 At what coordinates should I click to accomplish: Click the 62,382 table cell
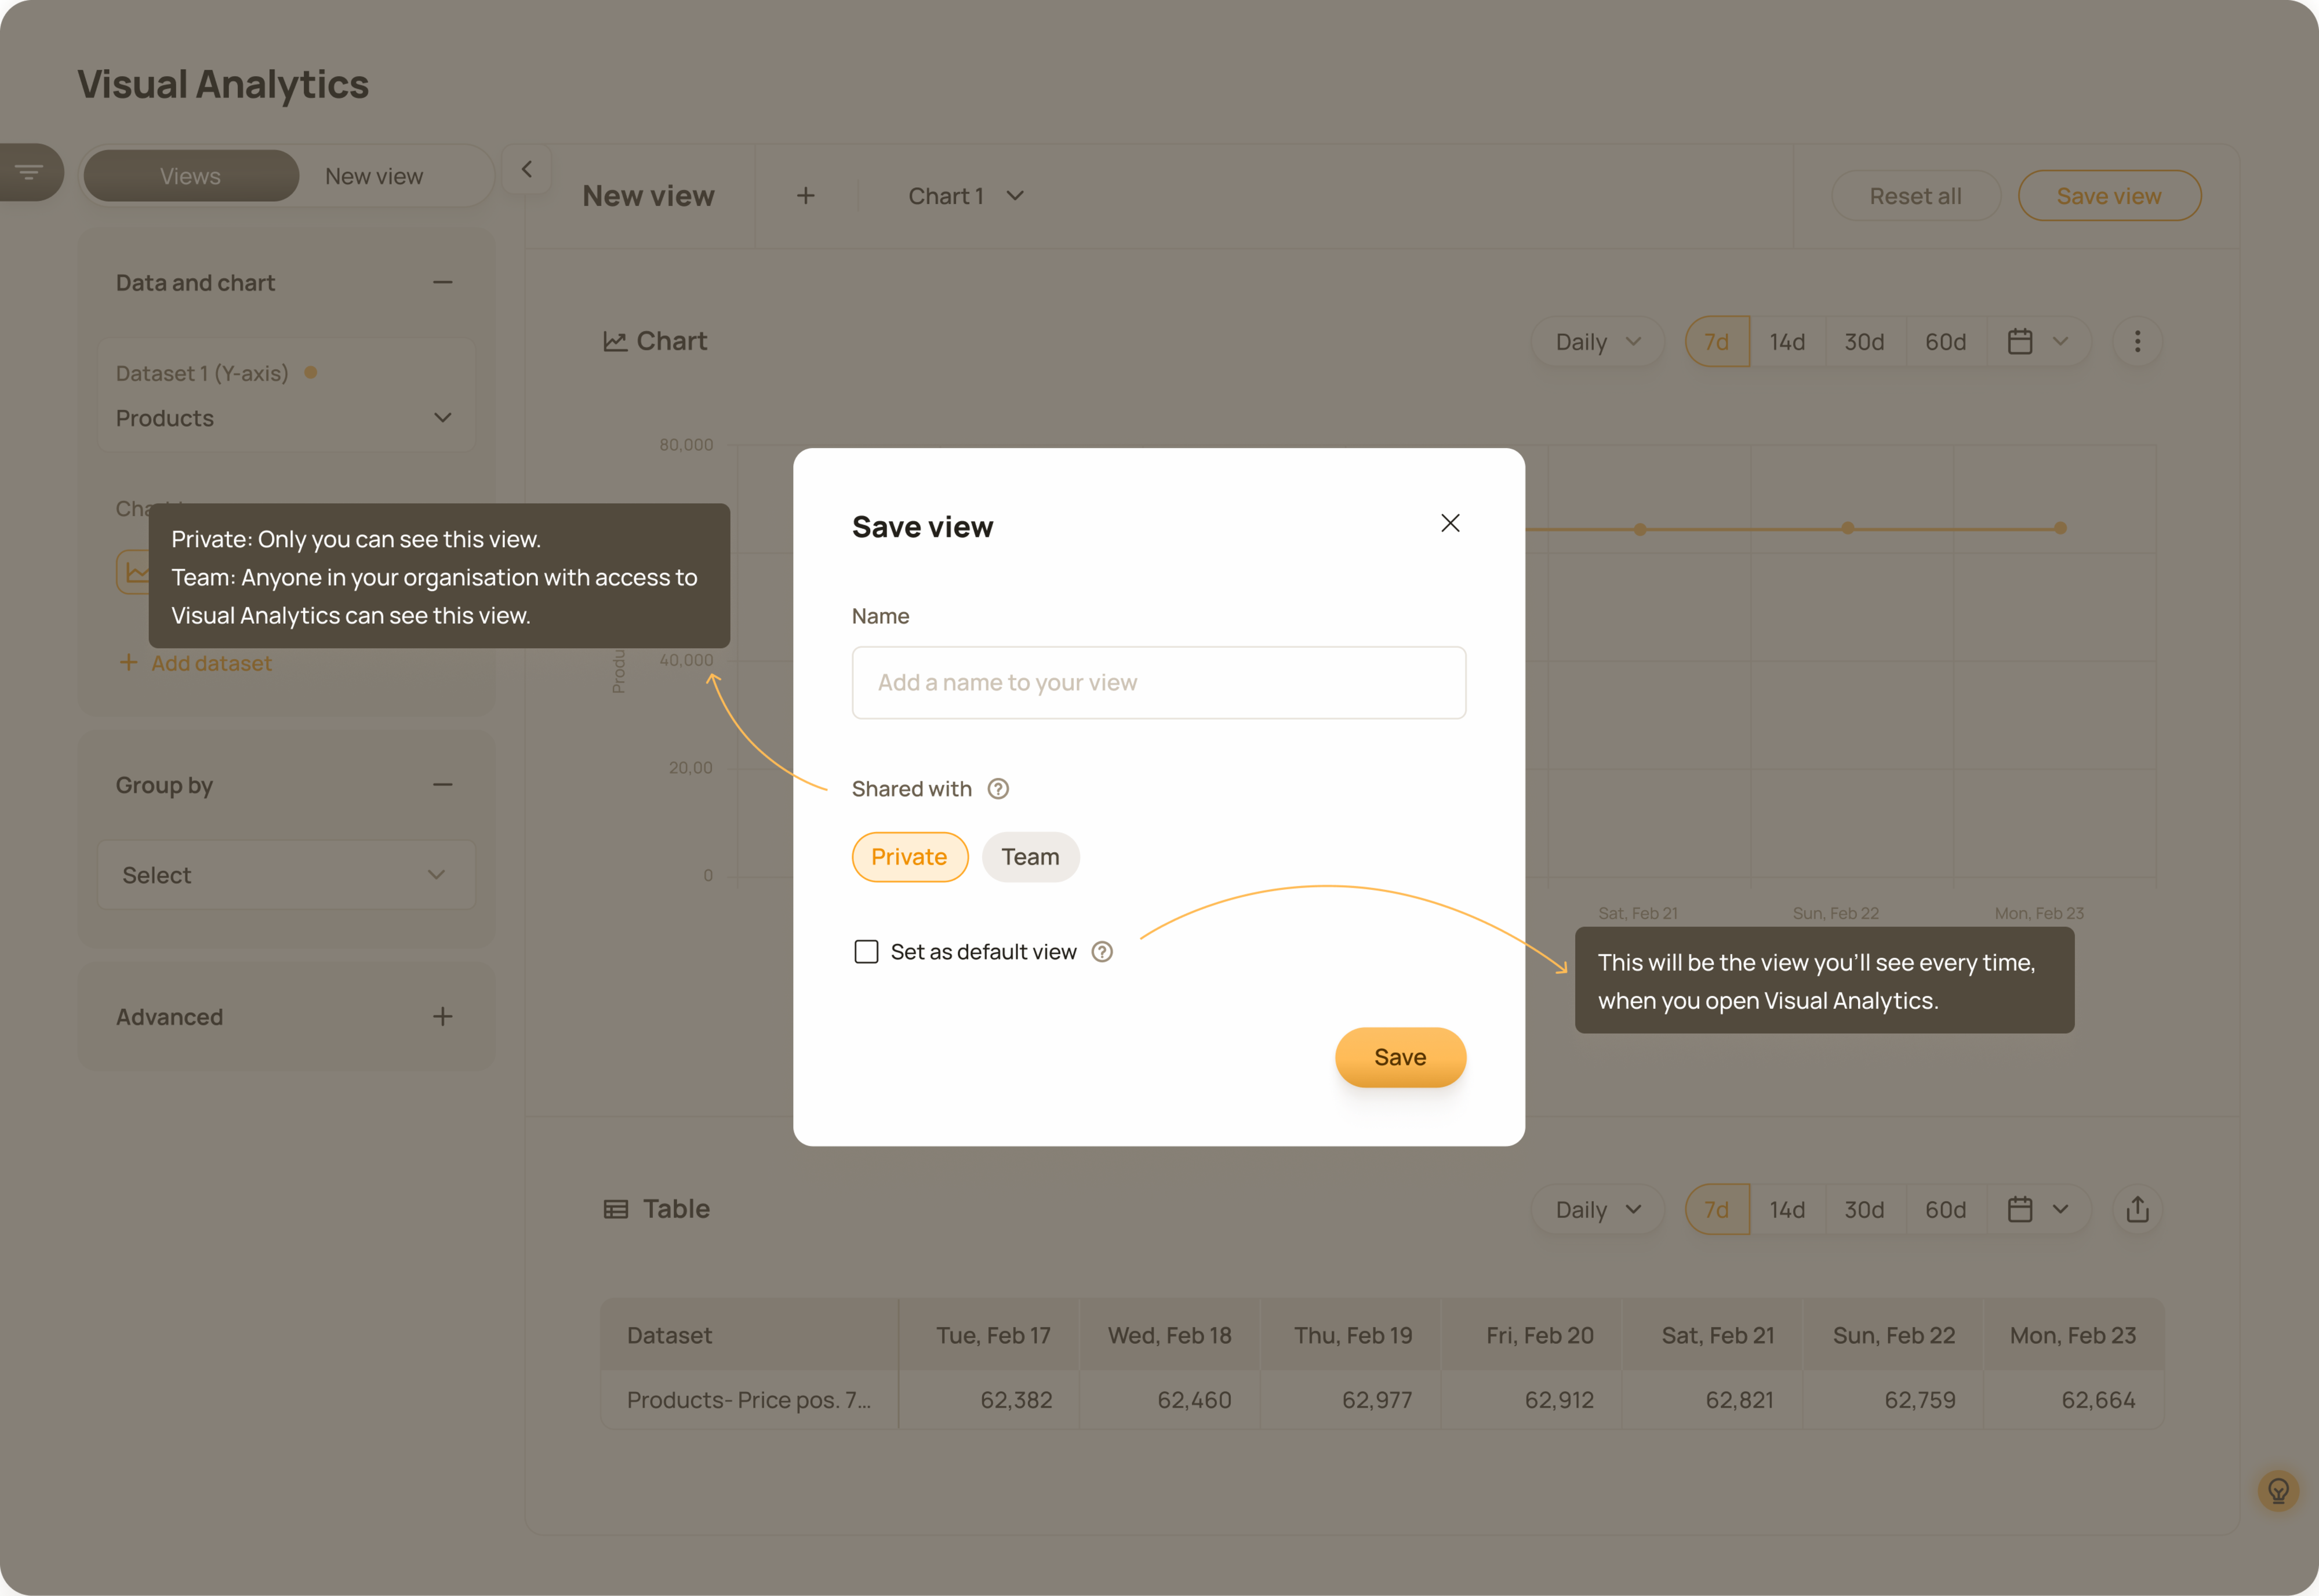pyautogui.click(x=1016, y=1400)
